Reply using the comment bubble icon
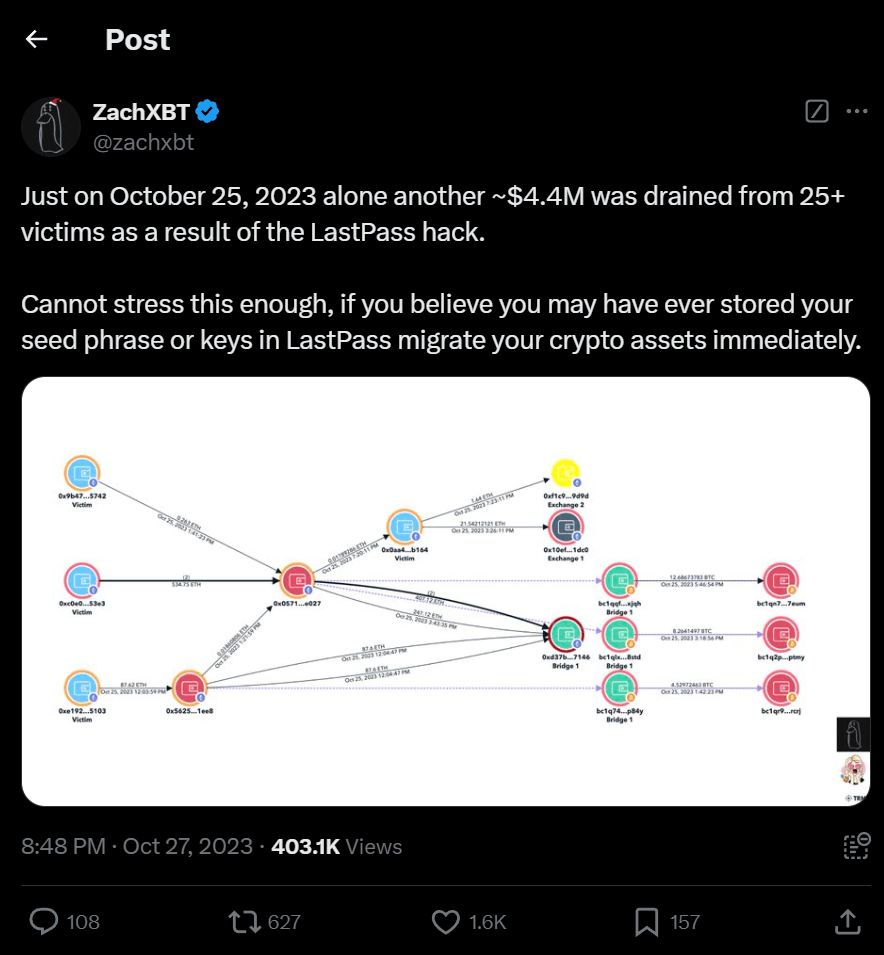 tap(44, 921)
